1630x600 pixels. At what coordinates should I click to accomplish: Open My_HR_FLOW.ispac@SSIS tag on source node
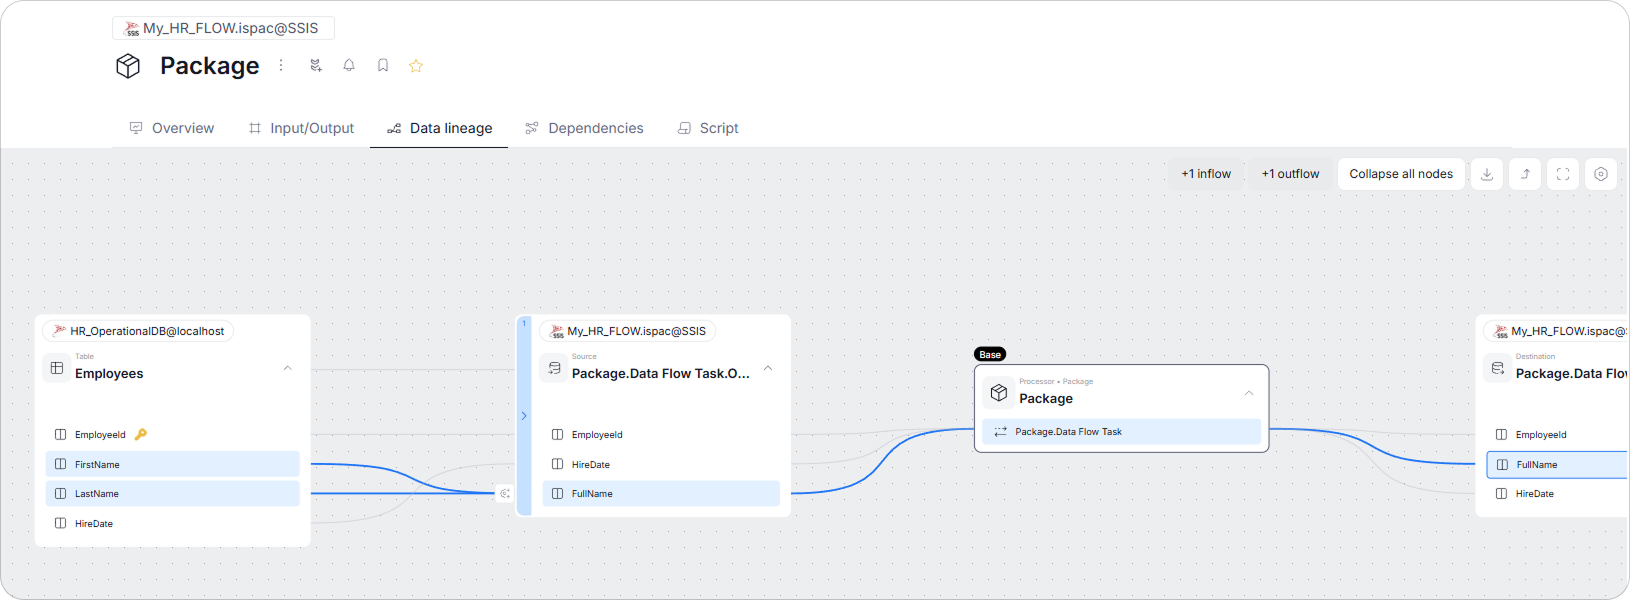pyautogui.click(x=628, y=331)
